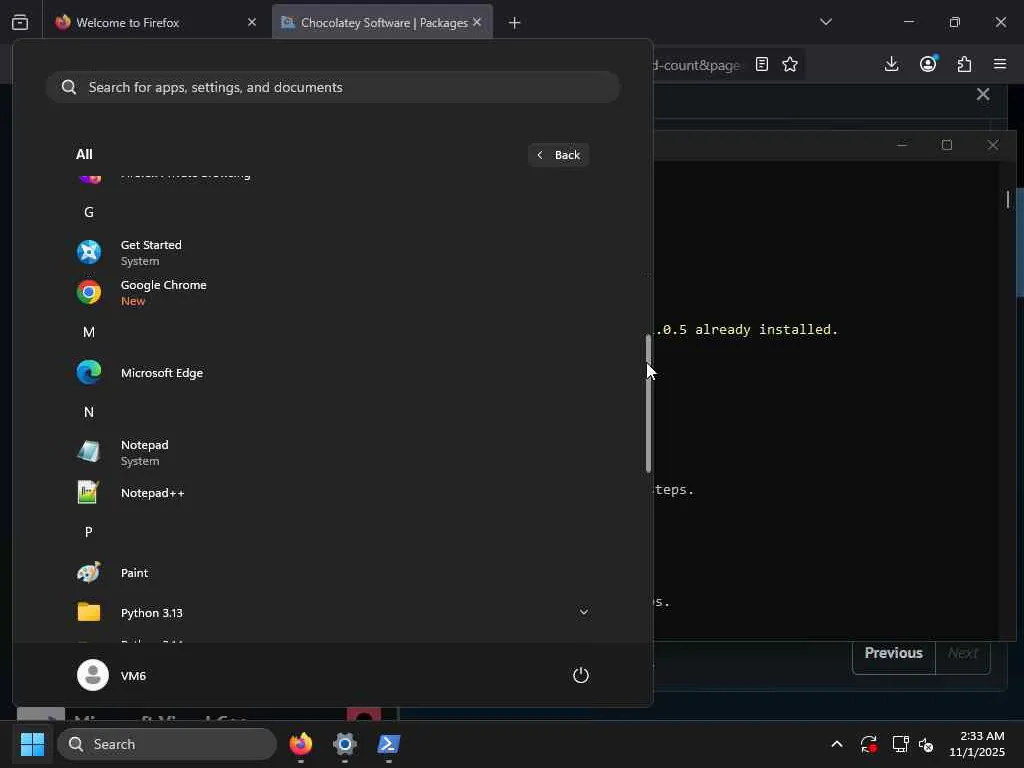The image size is (1024, 768).
Task: Click Firefox address bar URL text
Action: click(697, 65)
